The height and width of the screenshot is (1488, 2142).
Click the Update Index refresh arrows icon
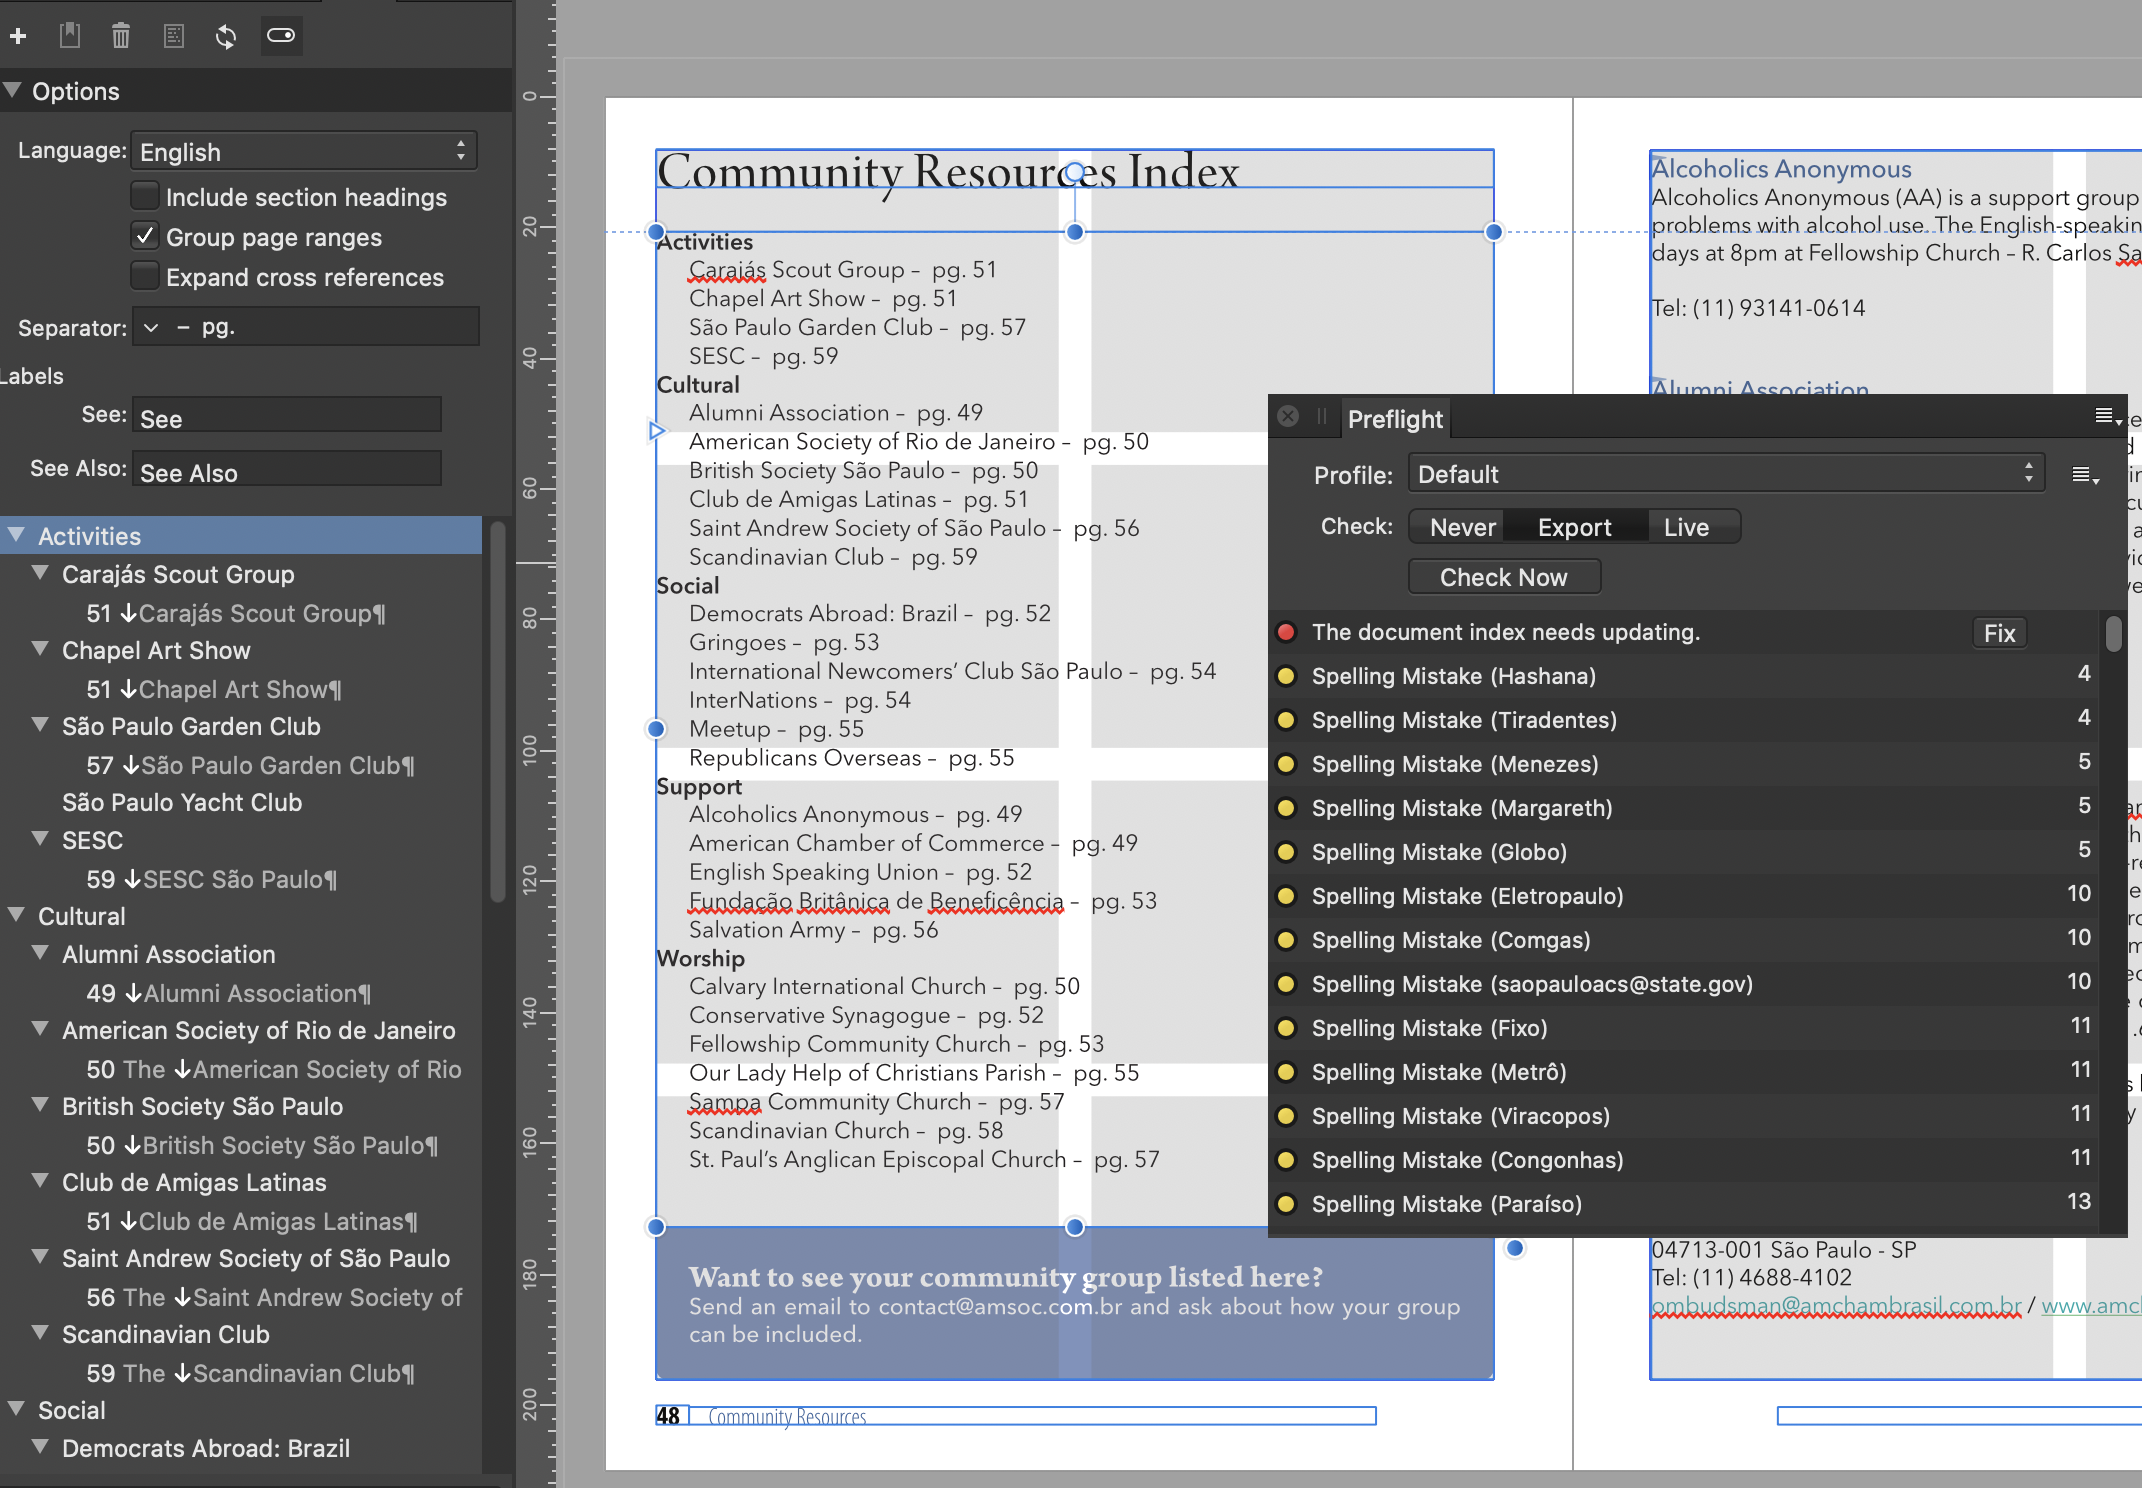pyautogui.click(x=226, y=36)
